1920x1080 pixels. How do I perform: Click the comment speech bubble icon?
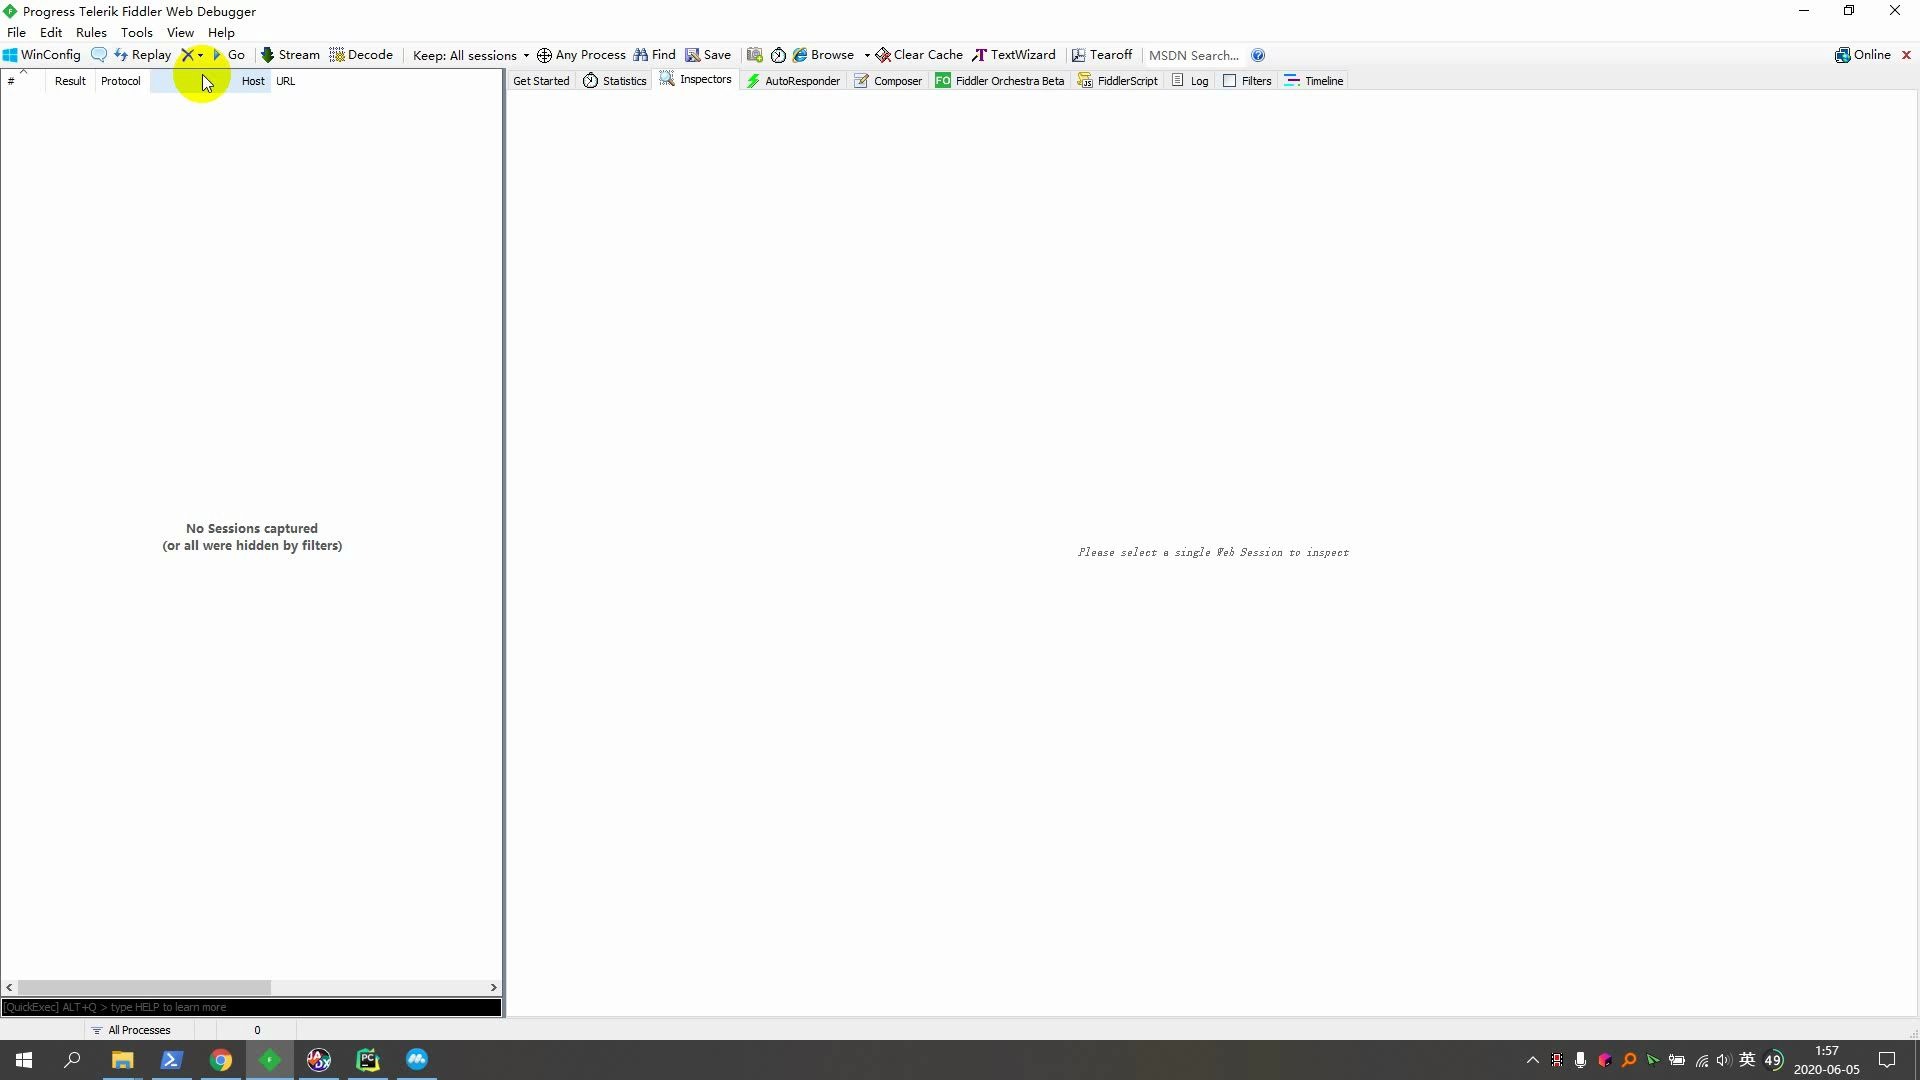[x=98, y=55]
